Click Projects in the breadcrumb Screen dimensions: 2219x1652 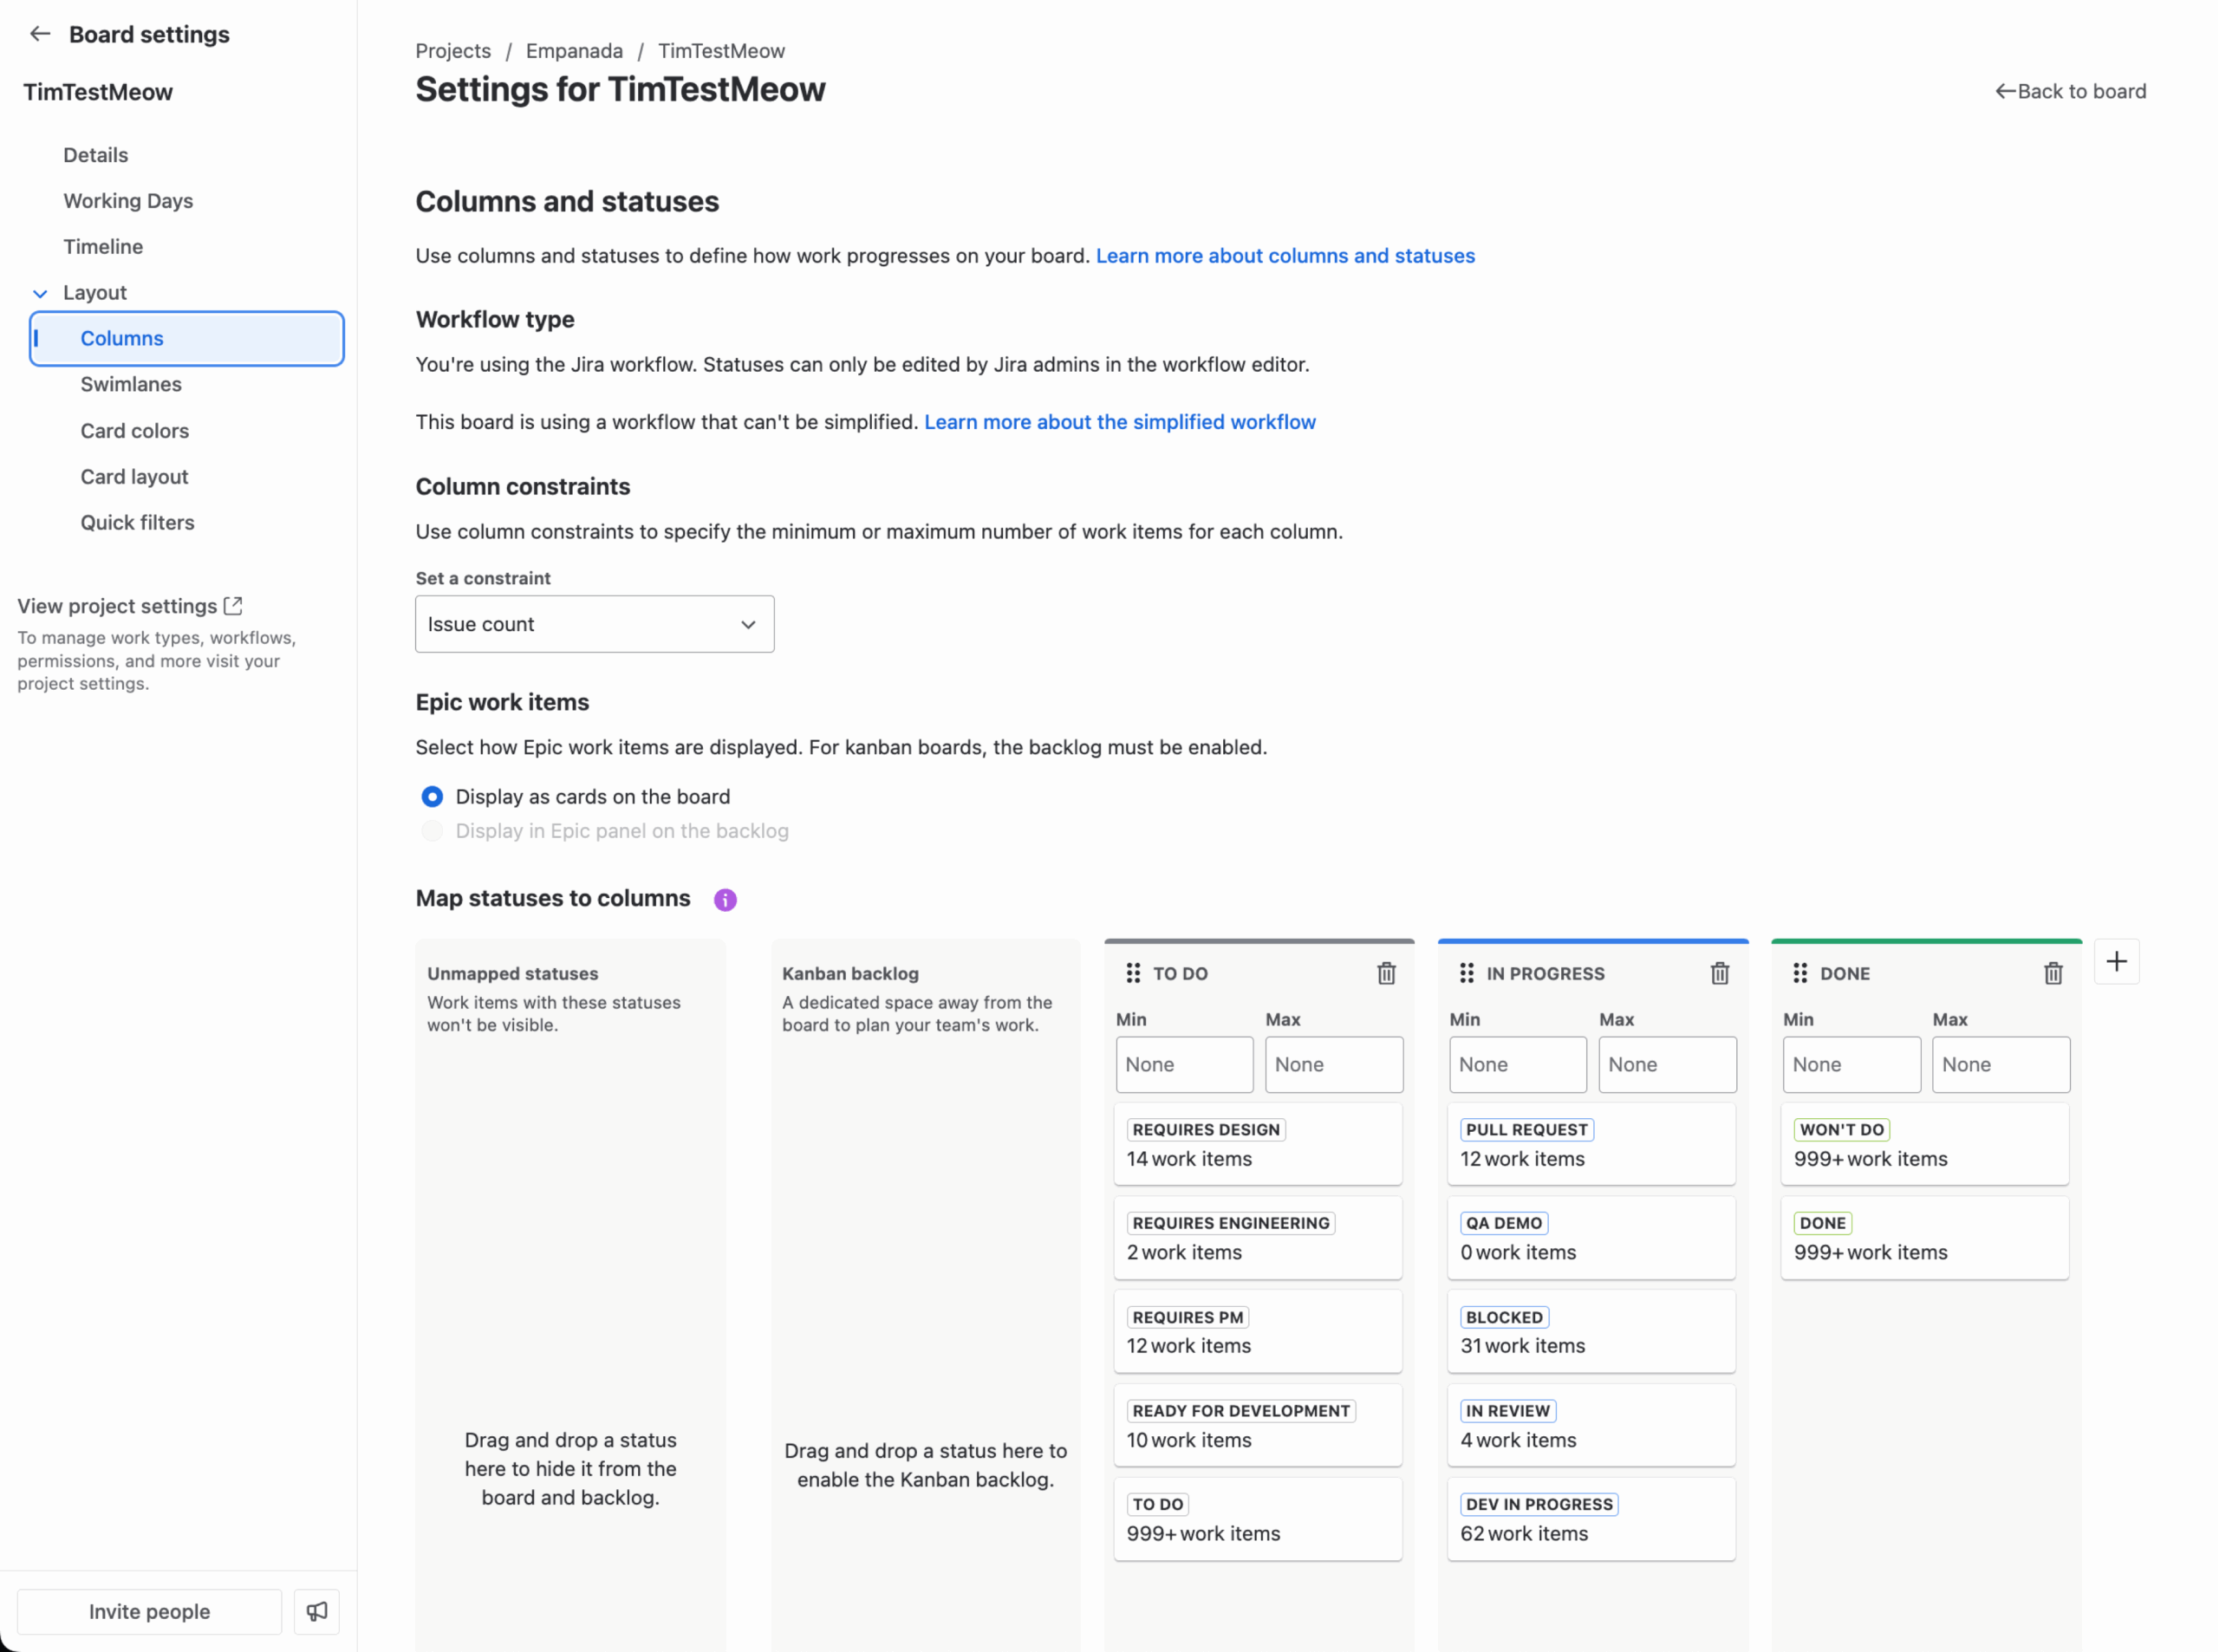click(453, 51)
